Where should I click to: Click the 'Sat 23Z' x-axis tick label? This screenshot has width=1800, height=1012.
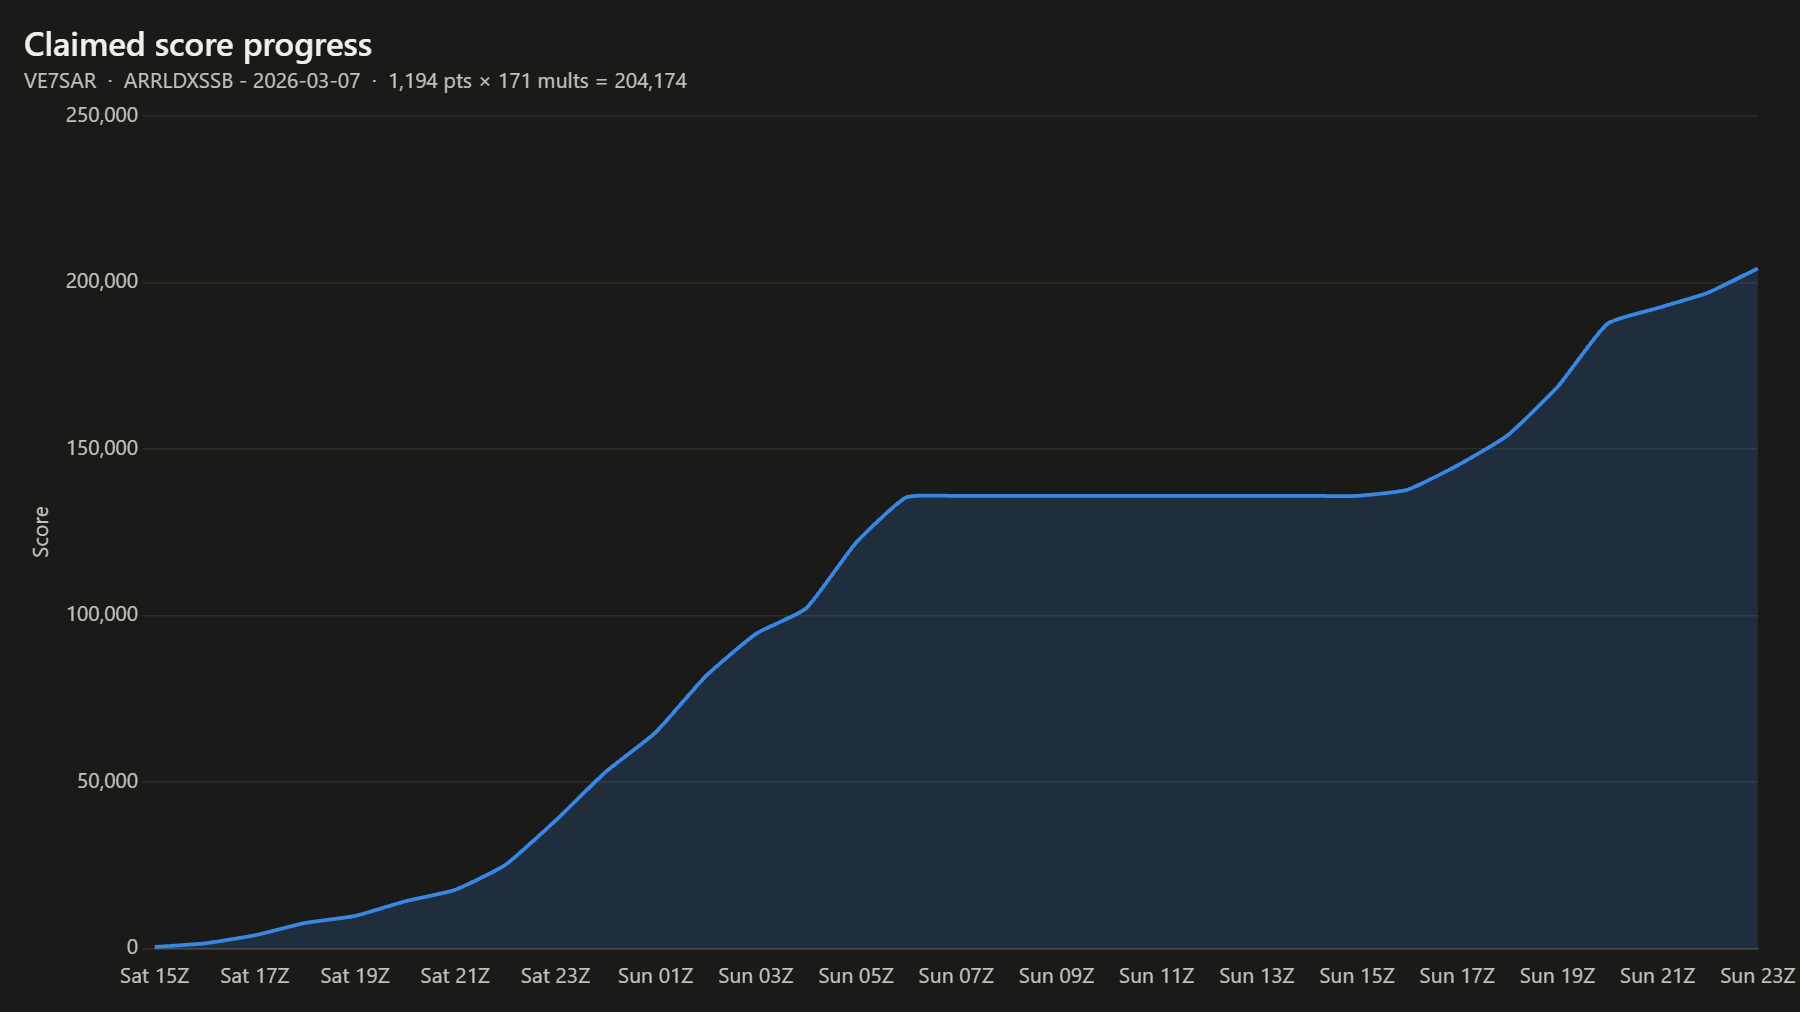pos(555,976)
